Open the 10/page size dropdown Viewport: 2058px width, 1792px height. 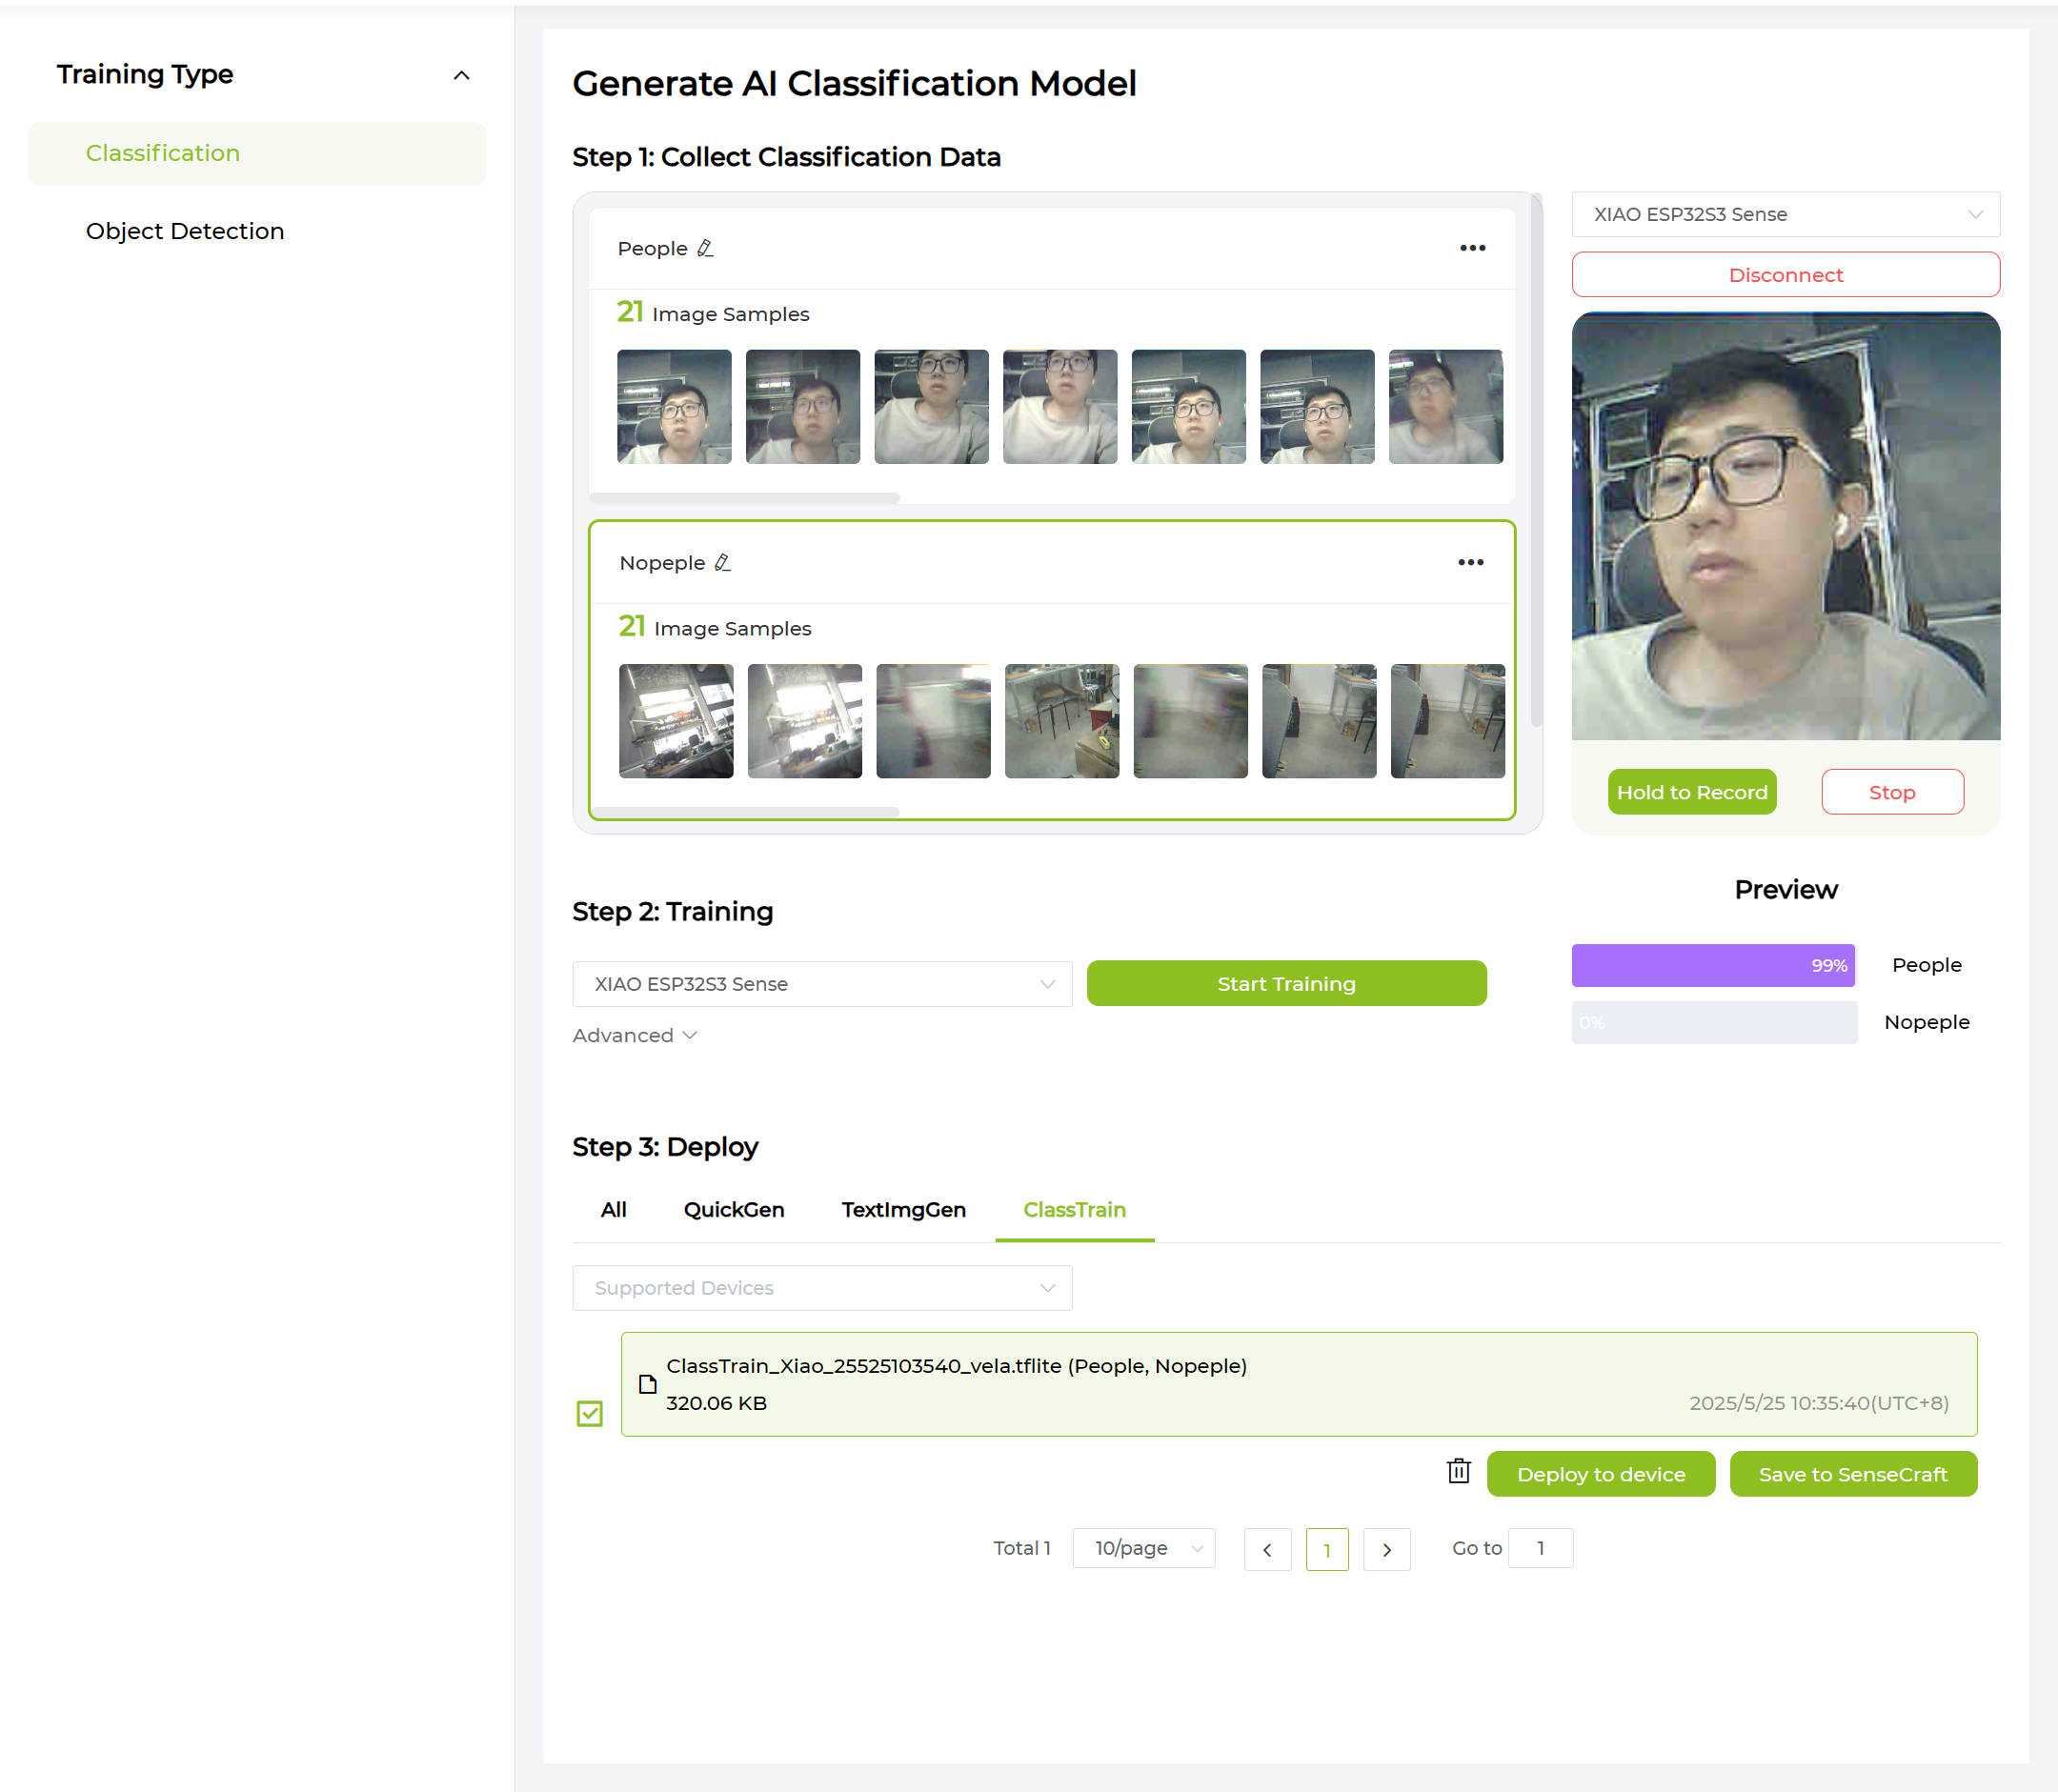pos(1143,1548)
